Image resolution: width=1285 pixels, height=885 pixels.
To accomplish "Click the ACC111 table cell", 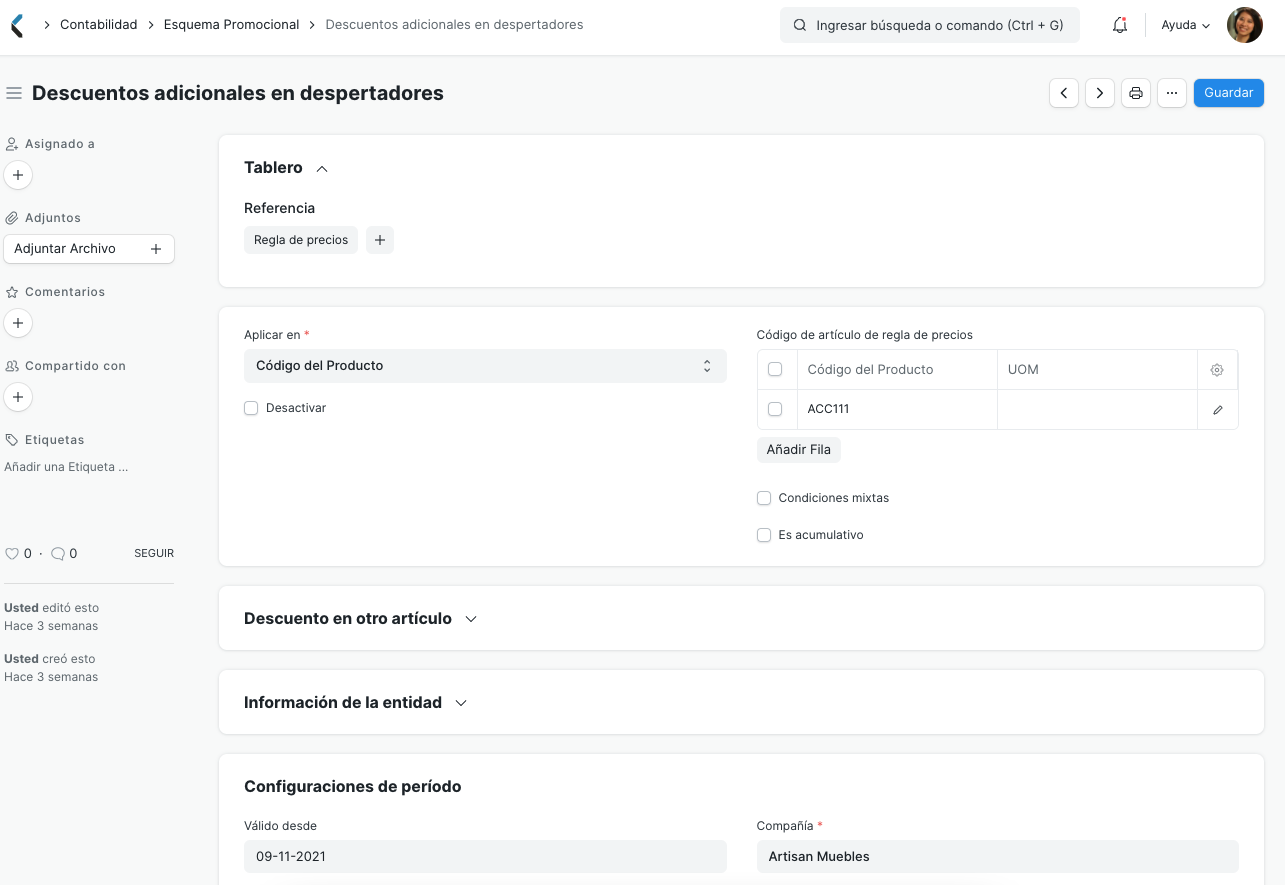I will [897, 410].
